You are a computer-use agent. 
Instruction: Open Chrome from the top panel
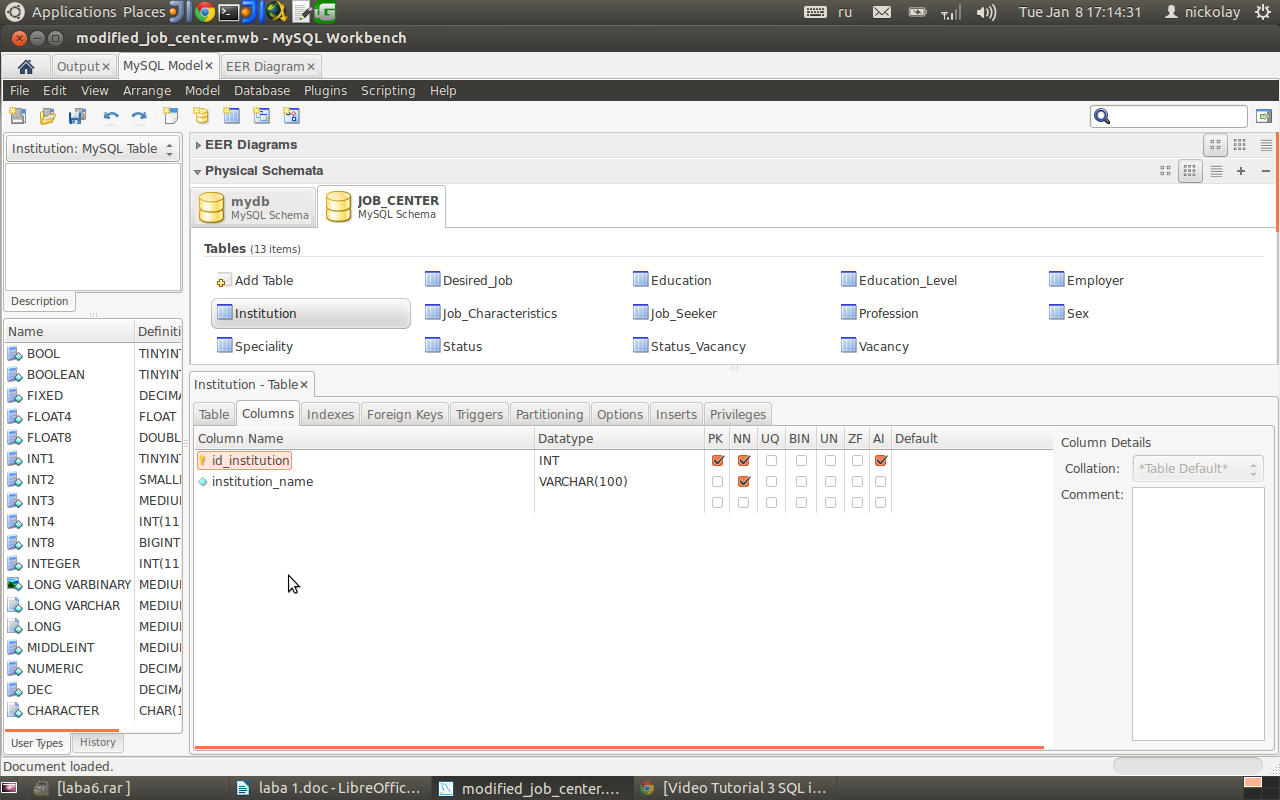click(204, 12)
